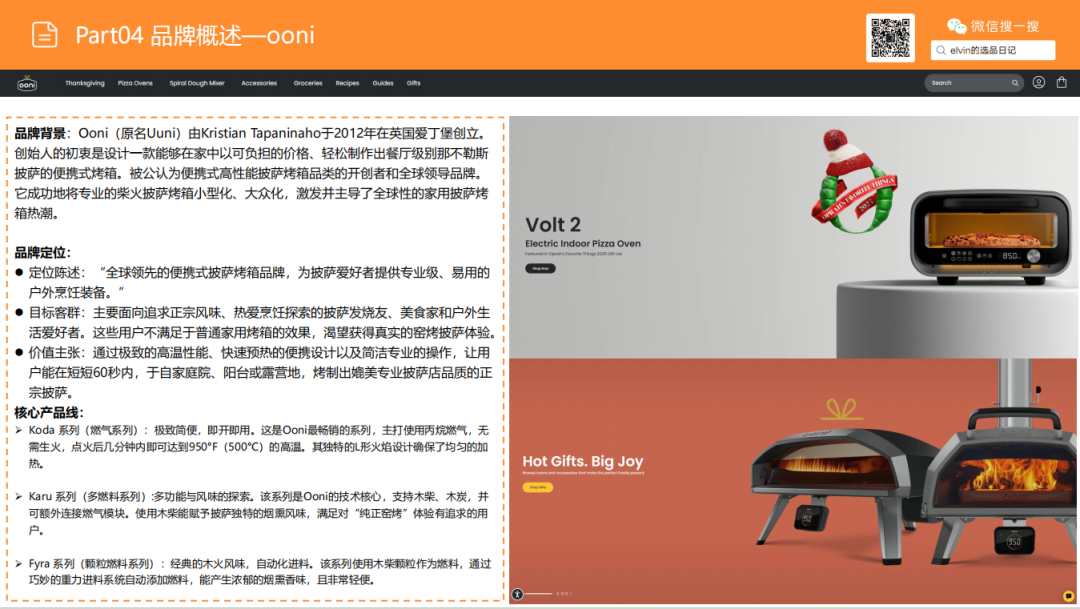Click the carousel progress bar
The image size is (1080, 609).
(x=540, y=594)
